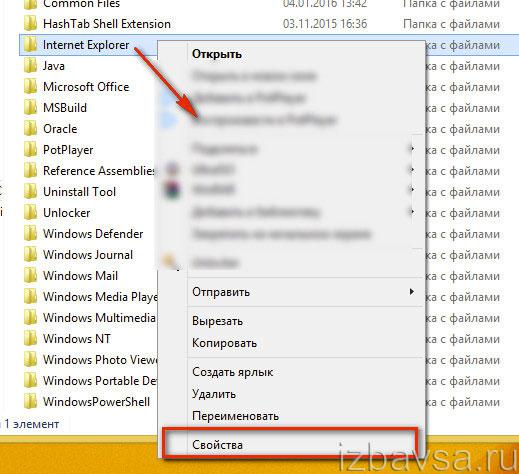
Task: Select the Microsoft Office folder icon
Action: pyautogui.click(x=30, y=87)
